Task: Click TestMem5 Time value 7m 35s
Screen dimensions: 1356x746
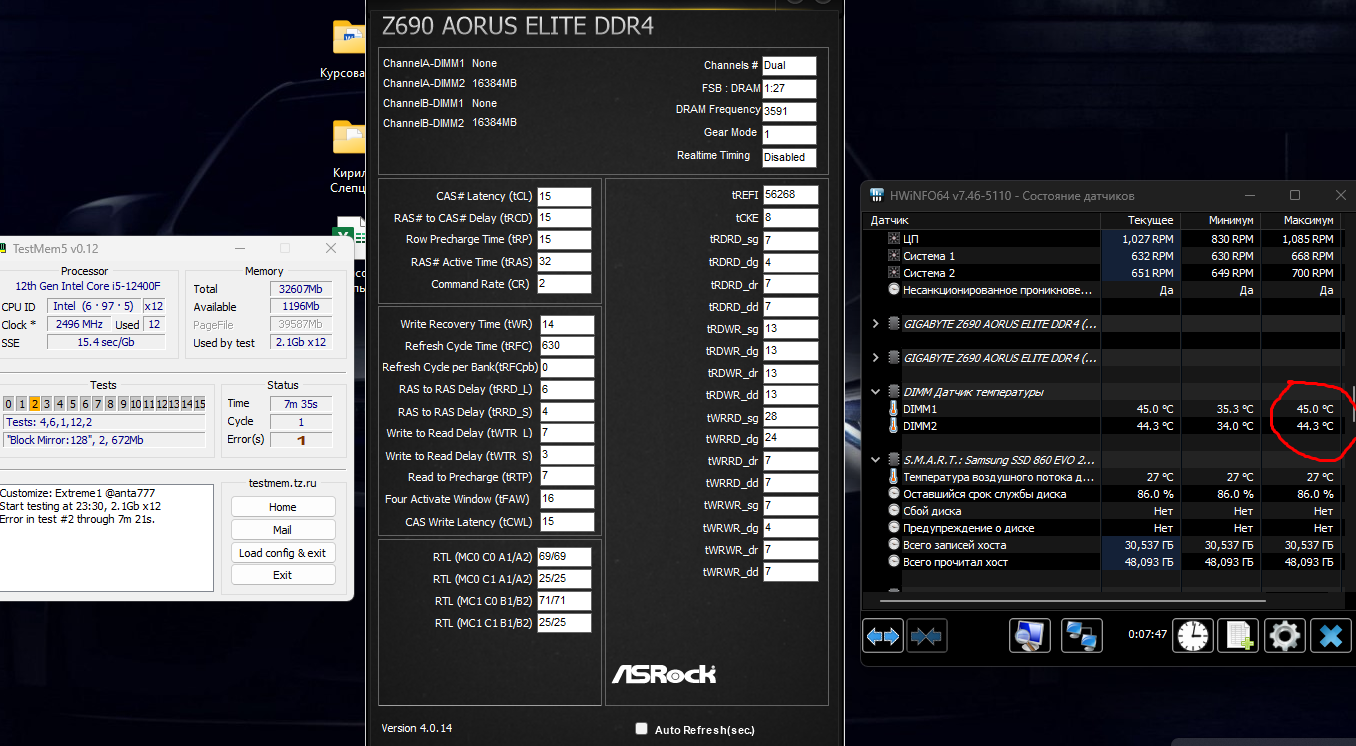Action: (x=302, y=404)
